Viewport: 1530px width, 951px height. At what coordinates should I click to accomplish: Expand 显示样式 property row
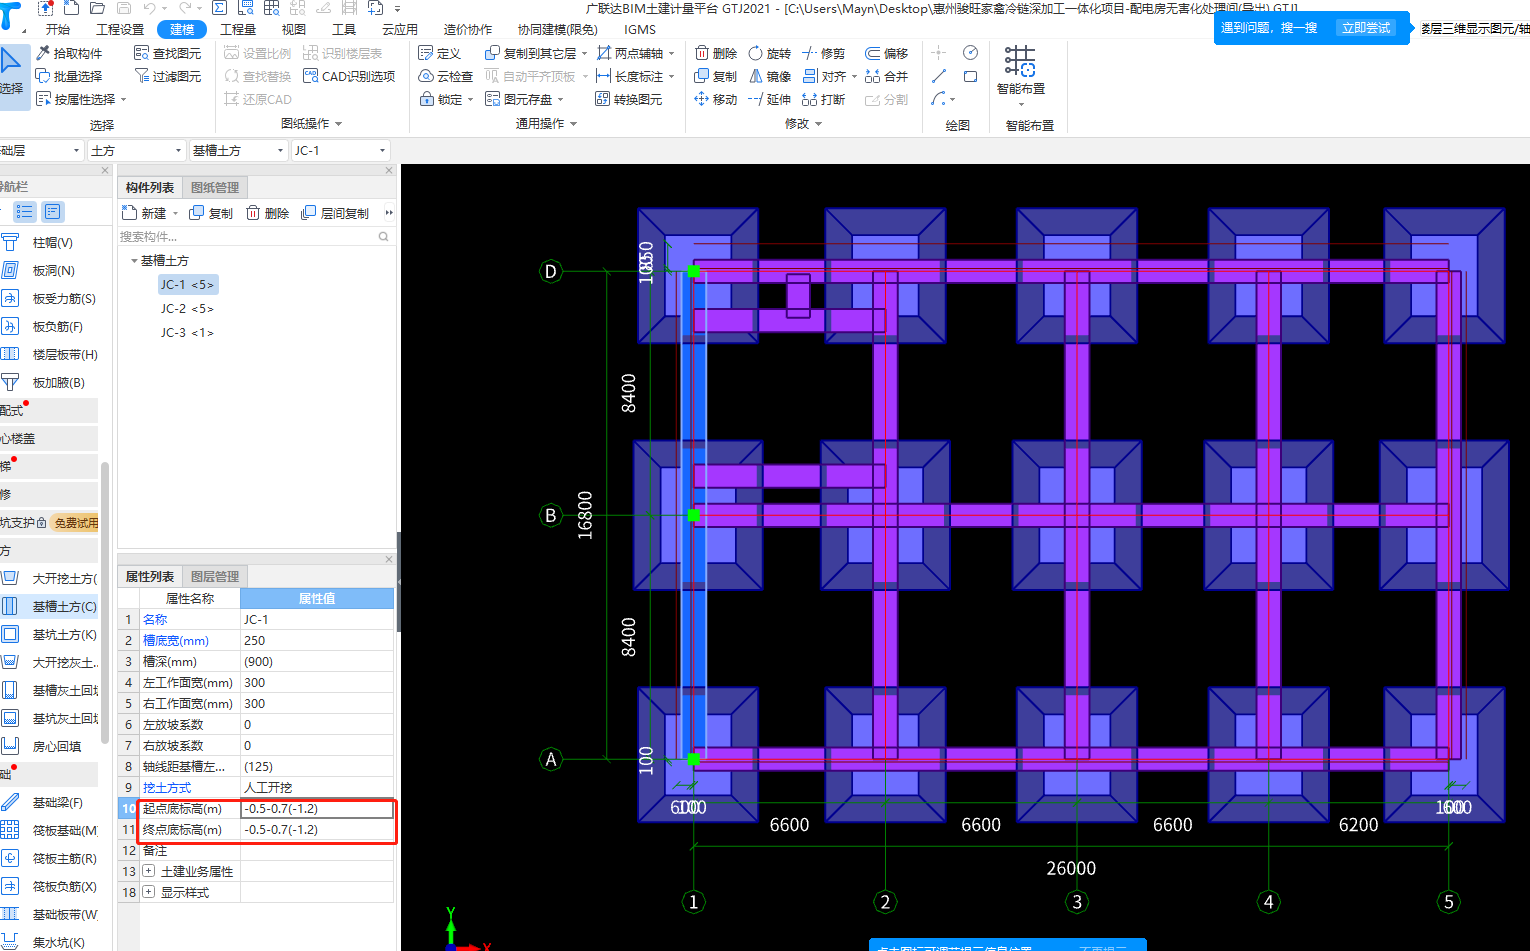coord(148,892)
